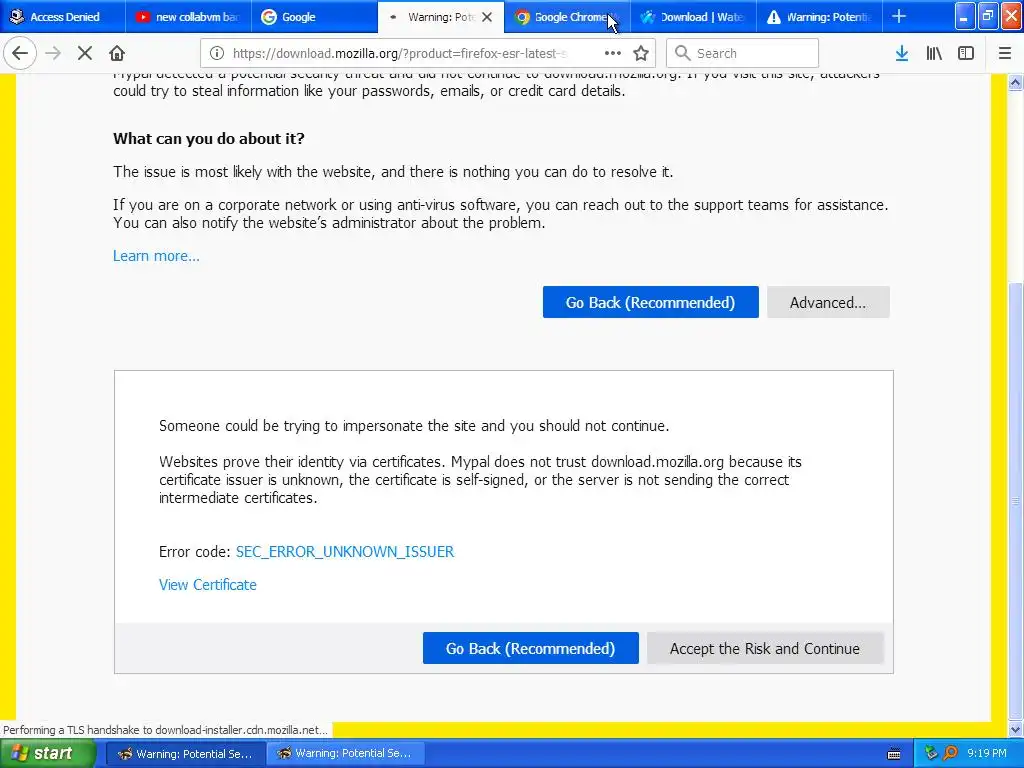Click the keyboard icon in taskbar

click(894, 754)
